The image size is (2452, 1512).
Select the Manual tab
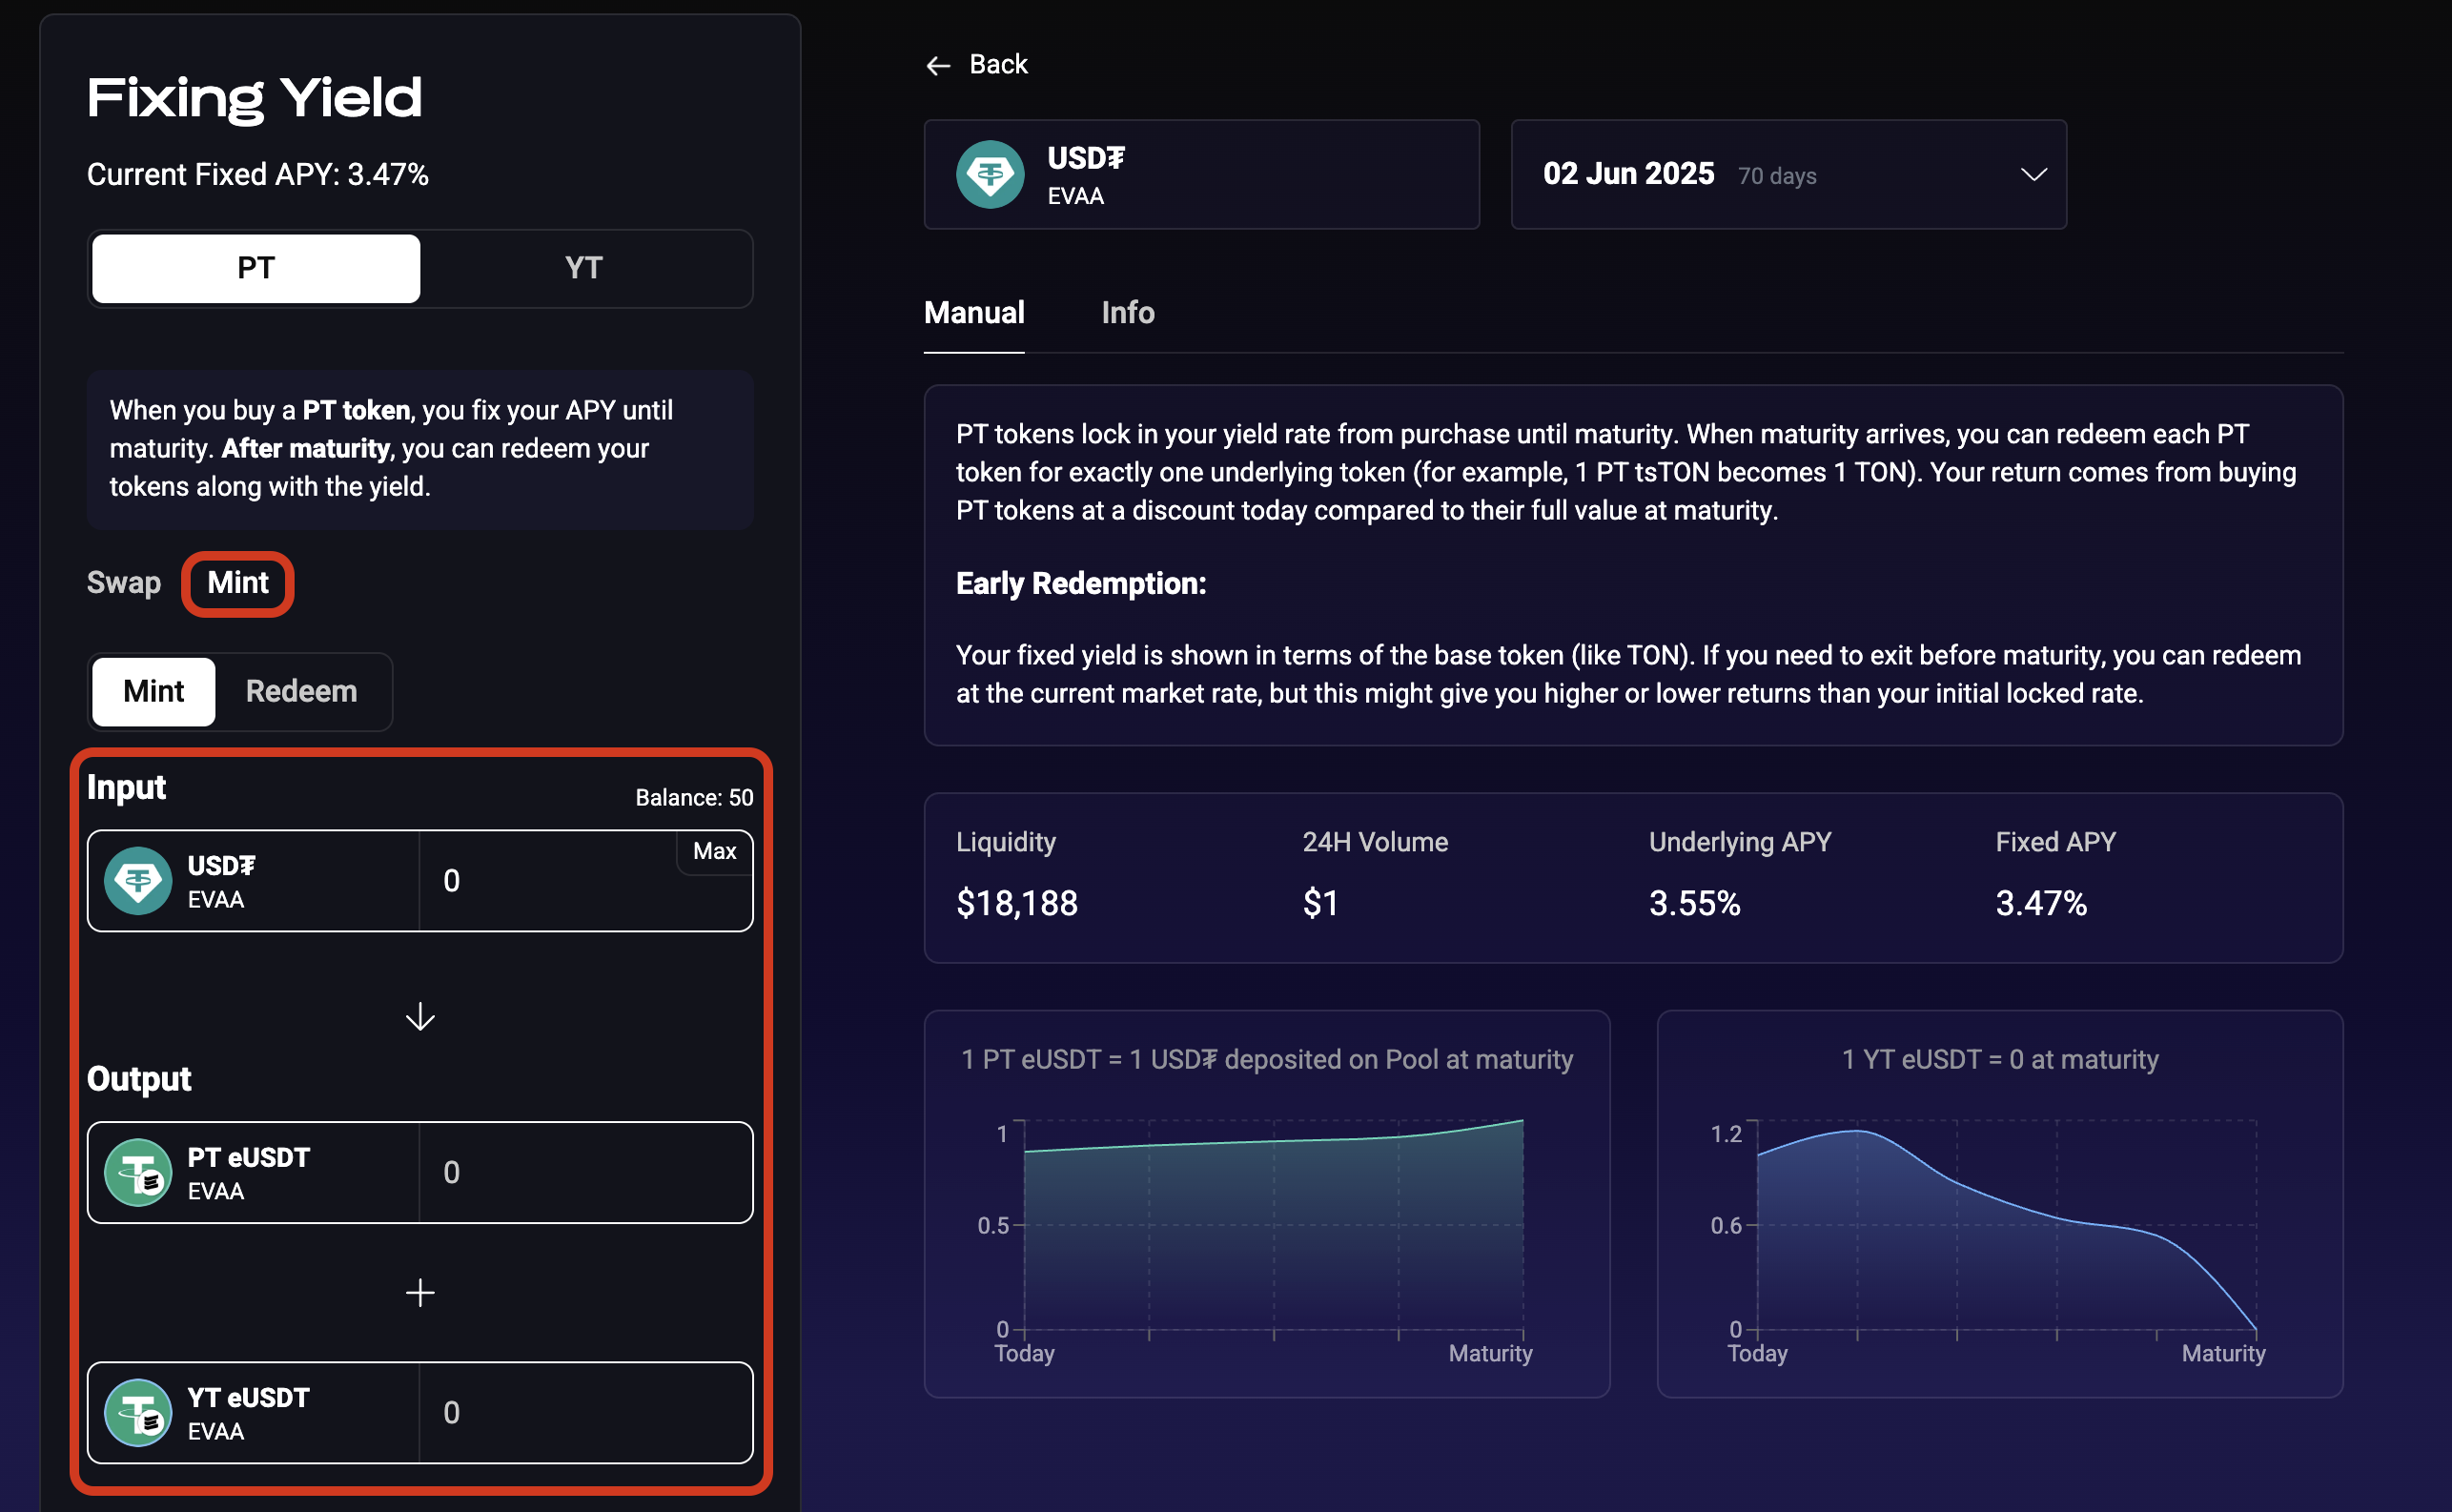point(974,313)
